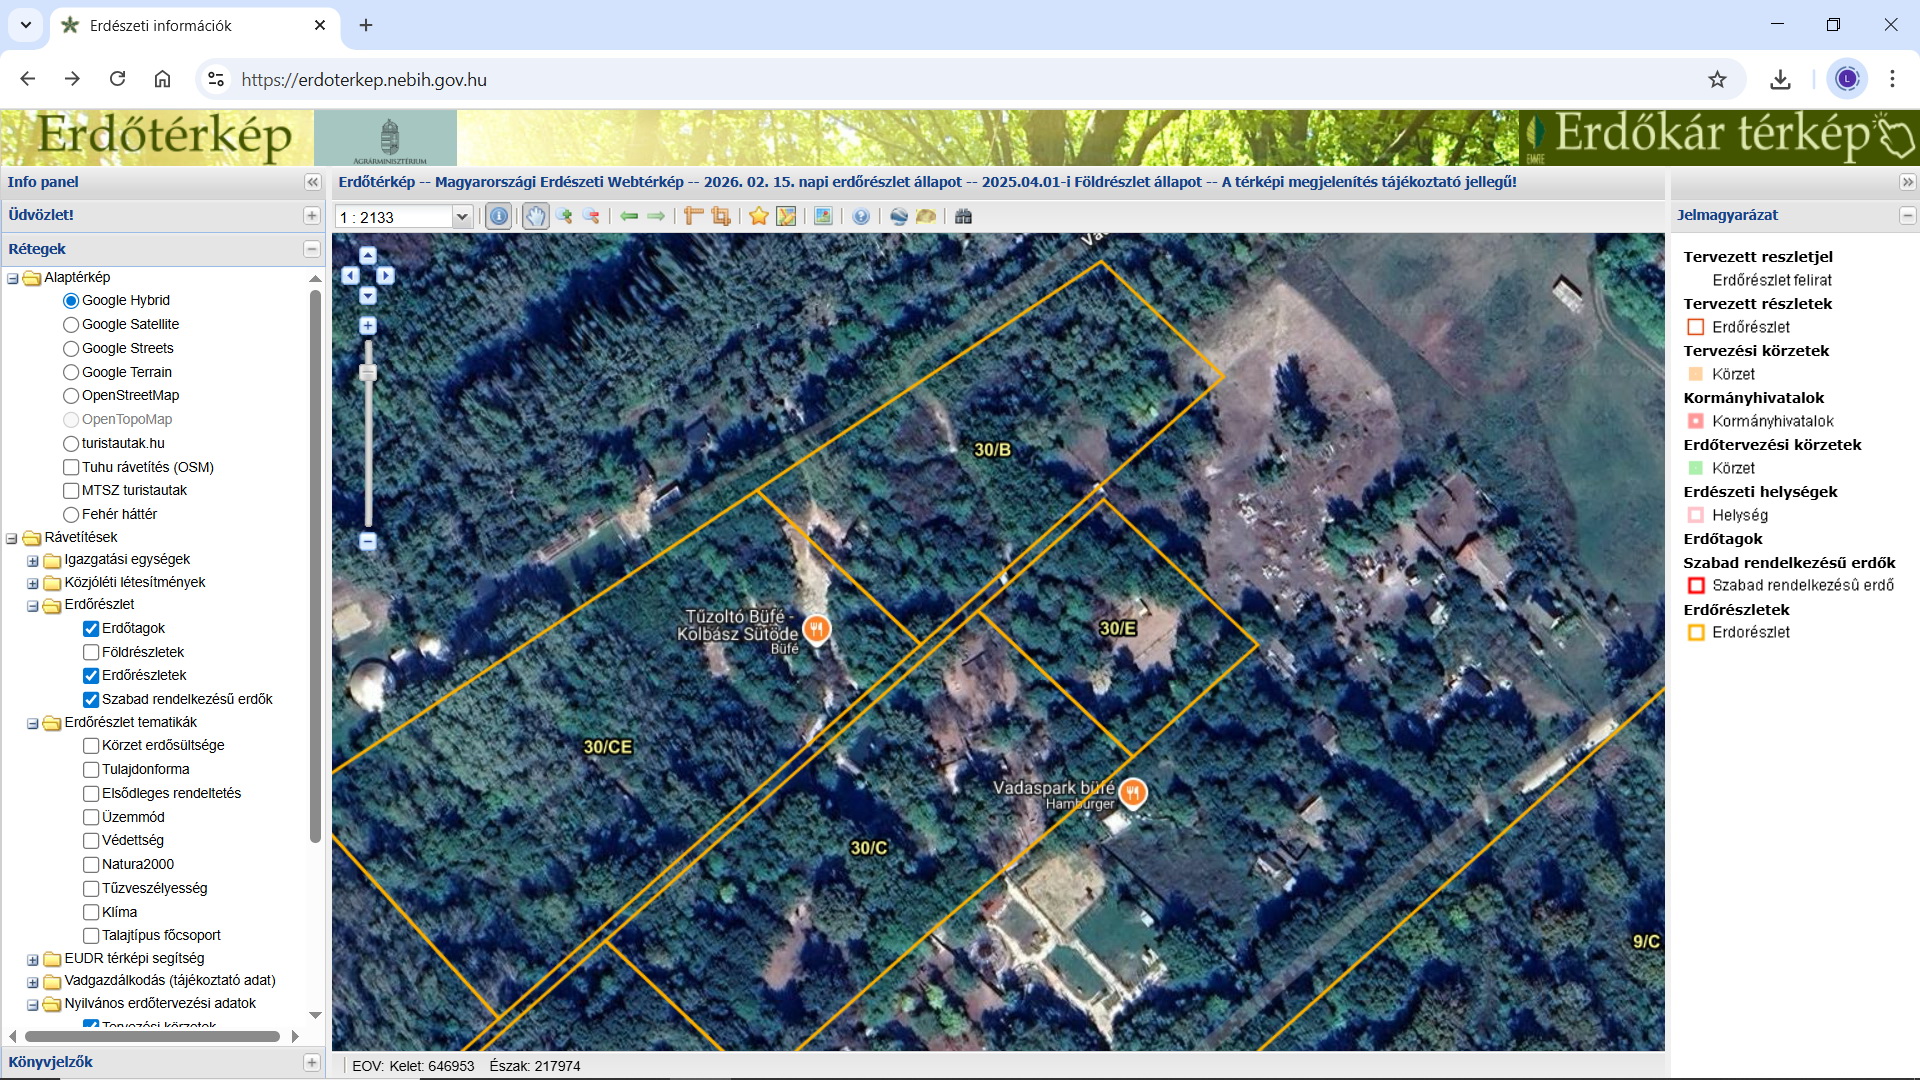1920x1080 pixels.
Task: Open the map scale dropdown
Action: point(462,217)
